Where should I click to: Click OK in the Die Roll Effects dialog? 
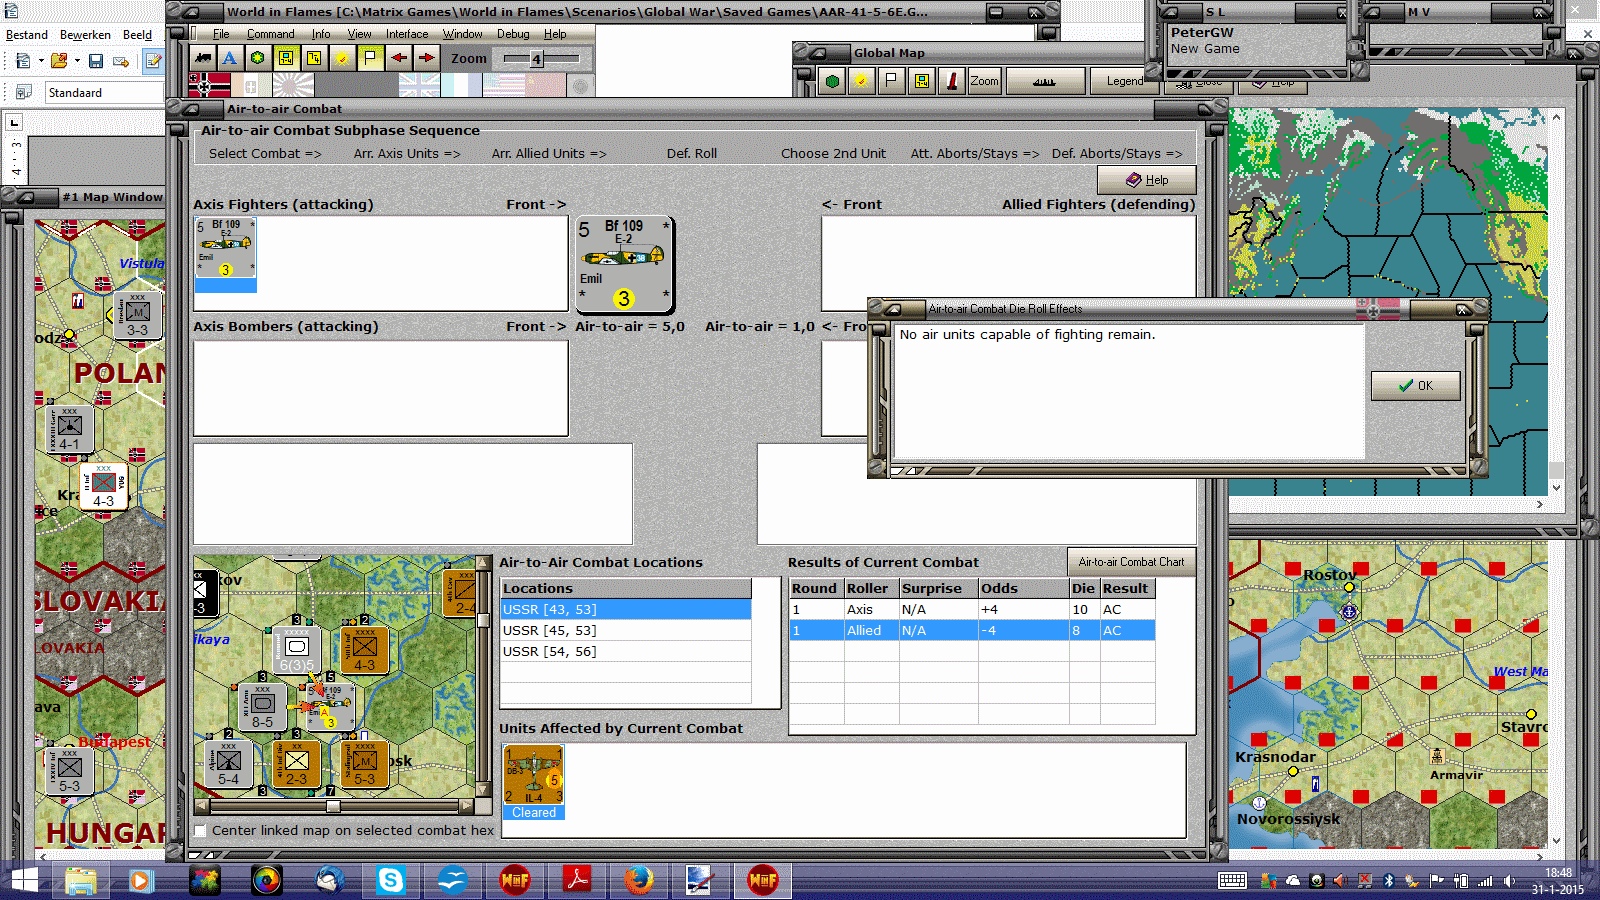click(1416, 385)
